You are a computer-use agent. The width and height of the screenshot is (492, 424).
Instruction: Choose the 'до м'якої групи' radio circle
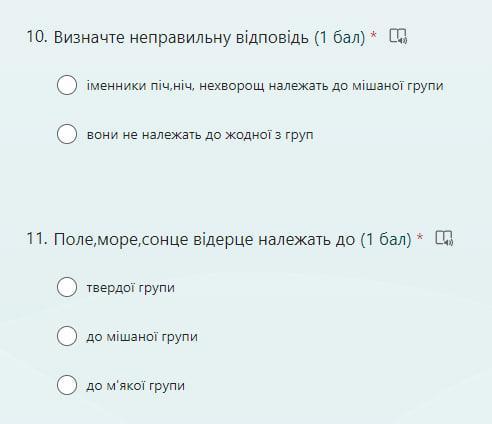pos(67,385)
